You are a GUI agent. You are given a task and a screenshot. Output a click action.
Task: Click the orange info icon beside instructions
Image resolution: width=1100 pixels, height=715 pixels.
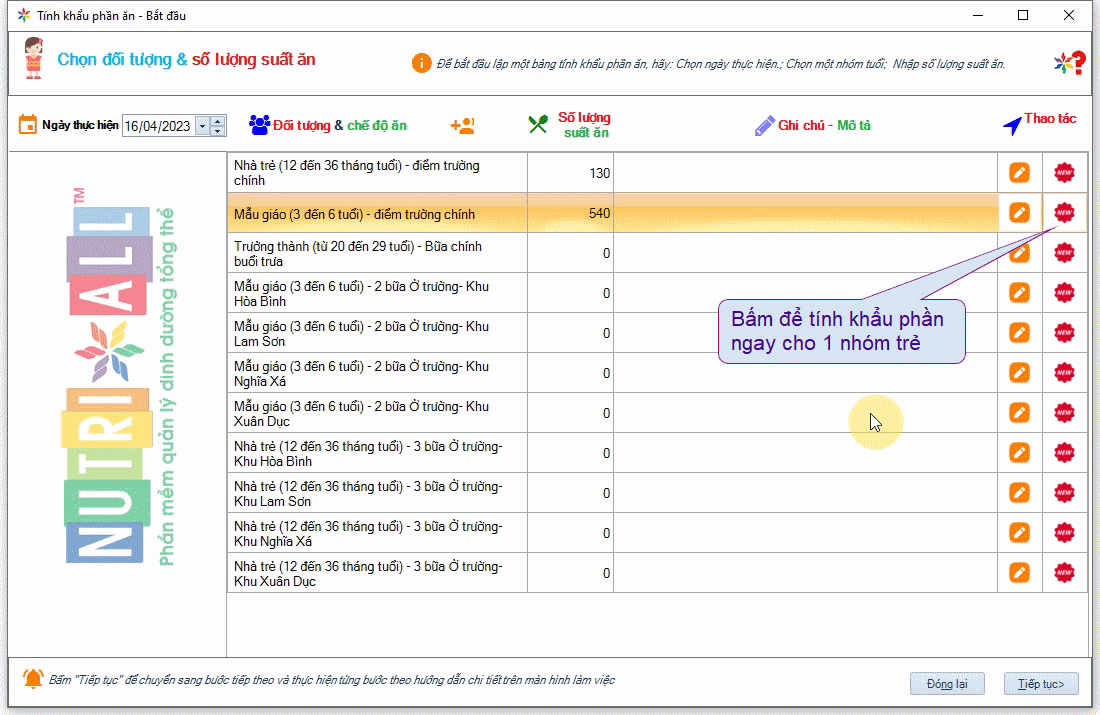tap(421, 63)
